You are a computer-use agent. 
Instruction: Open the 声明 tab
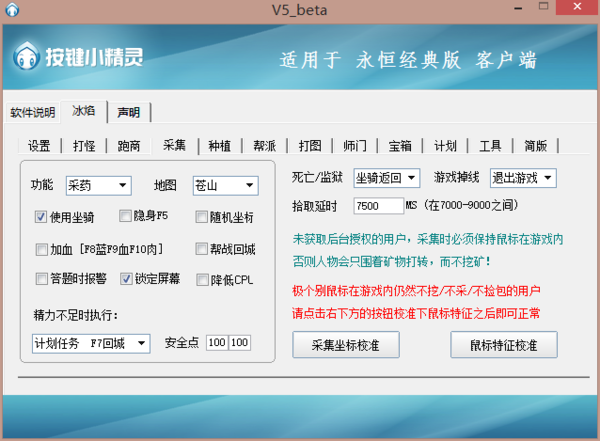(x=129, y=113)
